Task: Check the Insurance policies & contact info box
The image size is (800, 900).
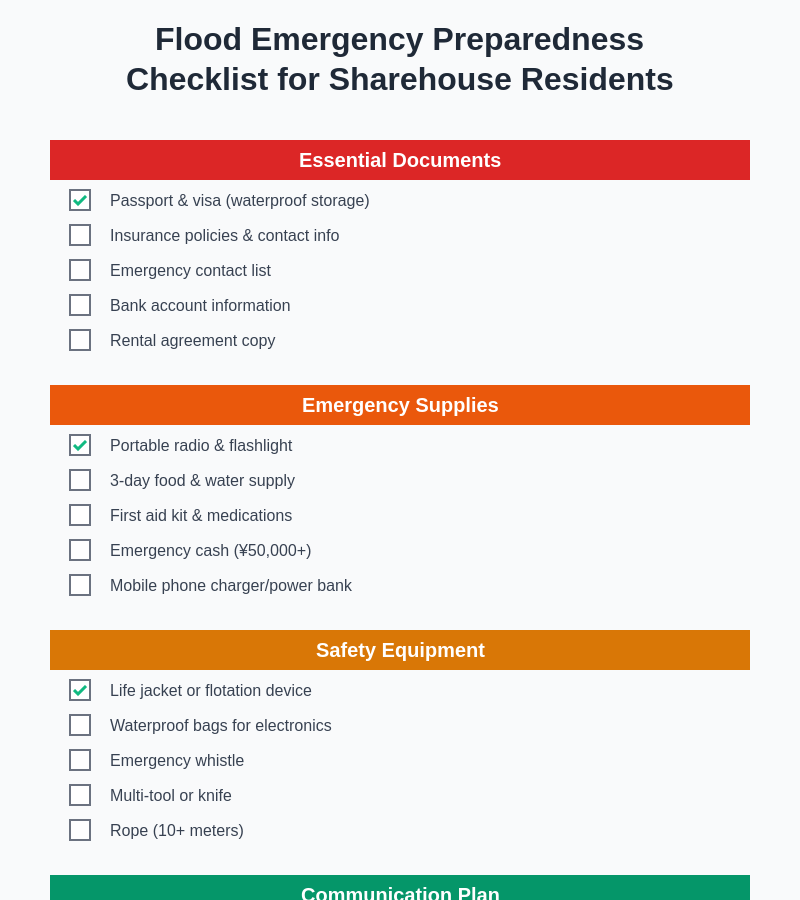Action: 80,235
